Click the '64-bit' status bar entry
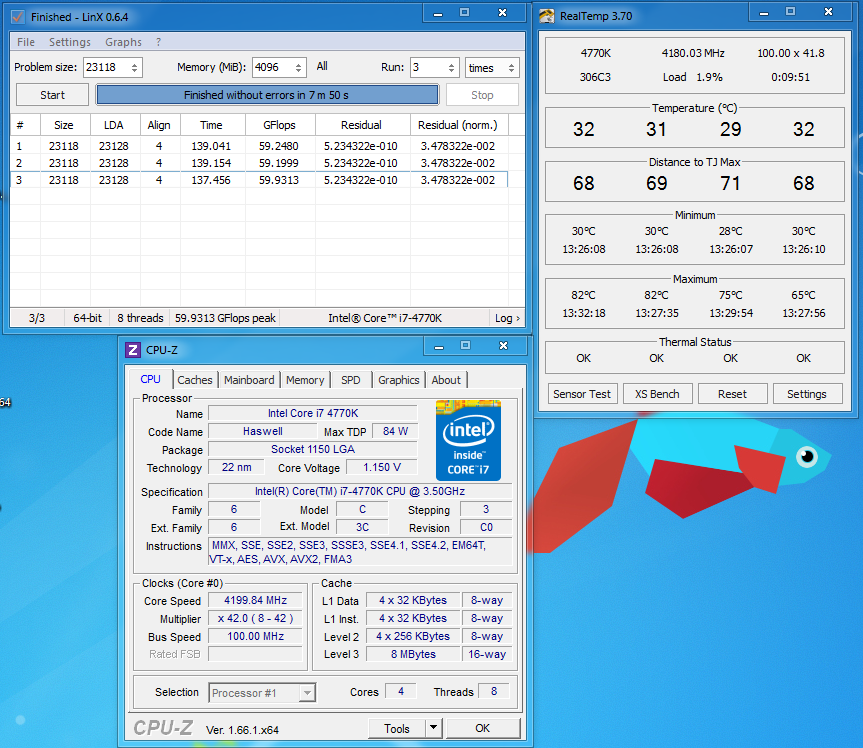This screenshot has width=863, height=748. 88,318
